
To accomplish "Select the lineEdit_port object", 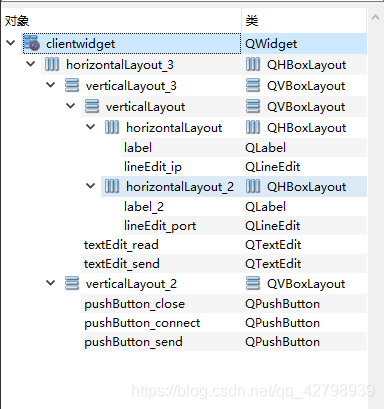I will [160, 226].
